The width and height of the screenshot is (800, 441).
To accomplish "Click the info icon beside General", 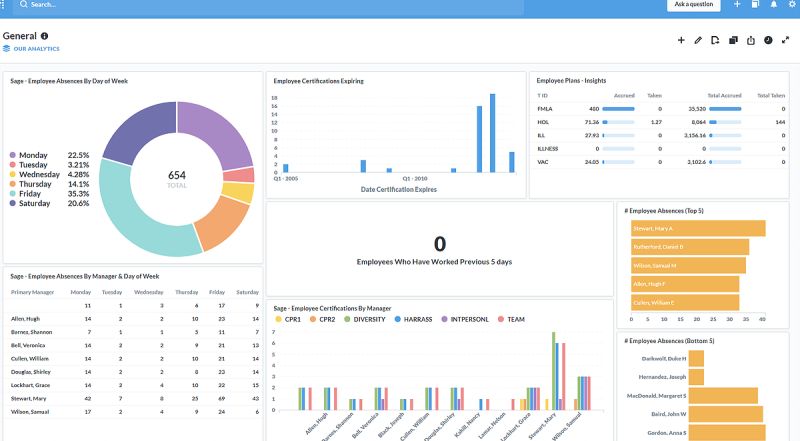I will 44,36.
